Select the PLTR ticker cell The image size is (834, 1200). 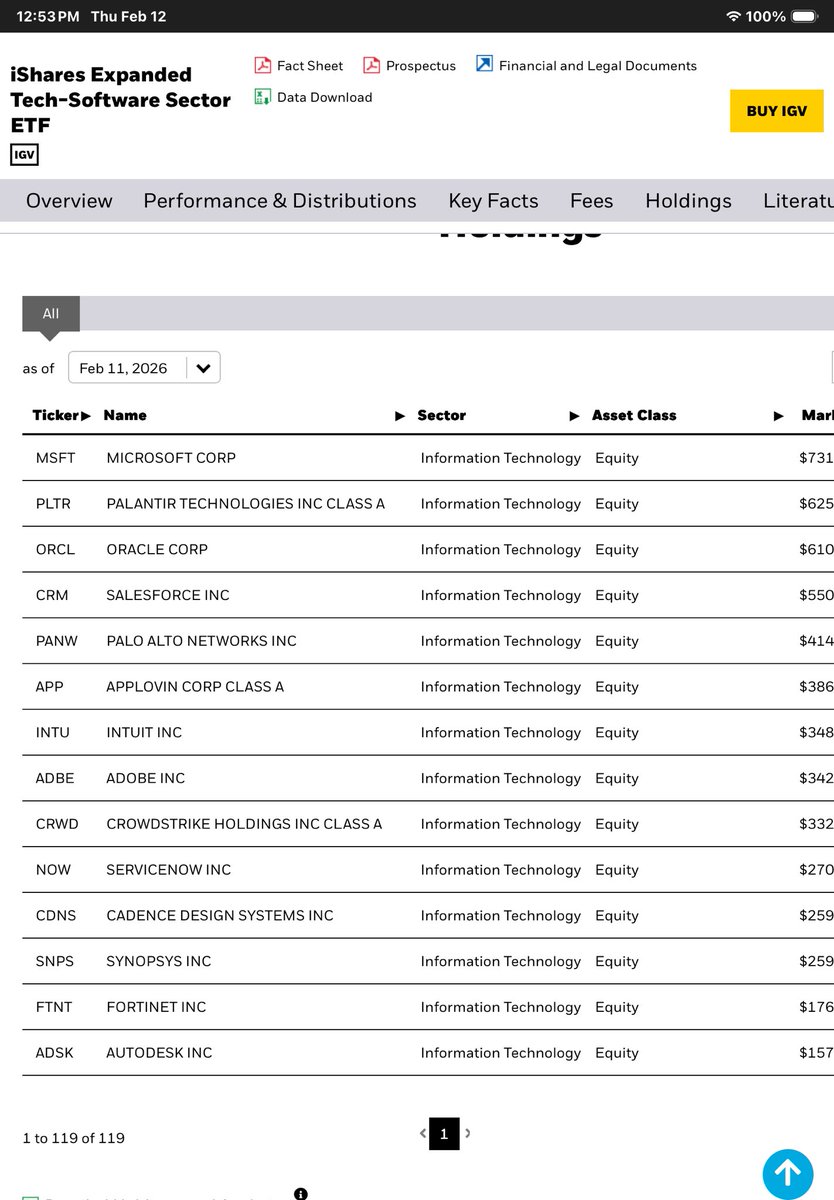coord(53,504)
